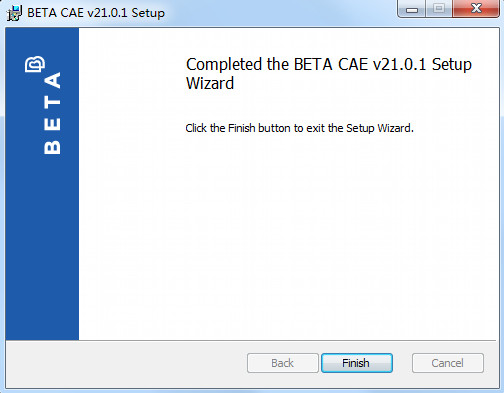Click the letter 'A' in the BETA wordmark
The width and height of the screenshot is (504, 393).
pyautogui.click(x=52, y=80)
